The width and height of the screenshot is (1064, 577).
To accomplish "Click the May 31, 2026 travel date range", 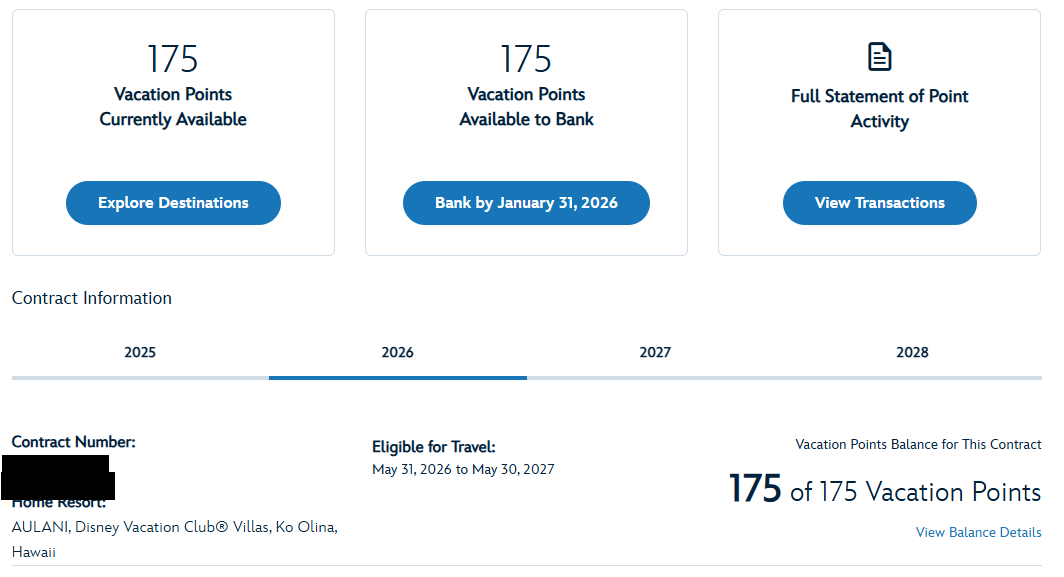I will pos(463,469).
